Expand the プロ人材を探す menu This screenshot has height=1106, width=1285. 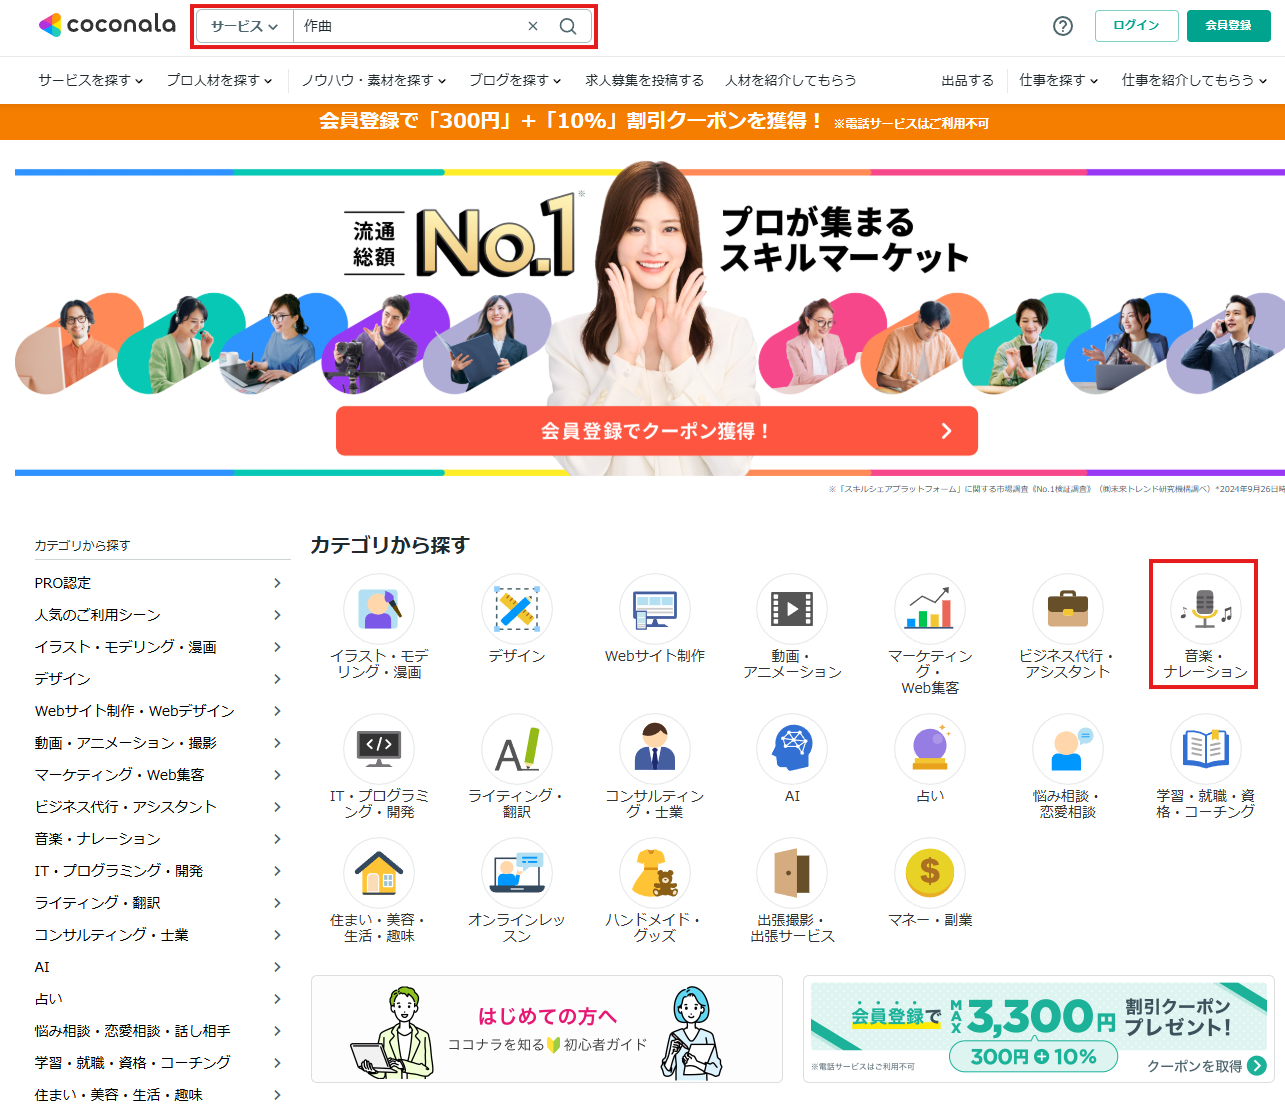coord(219,80)
